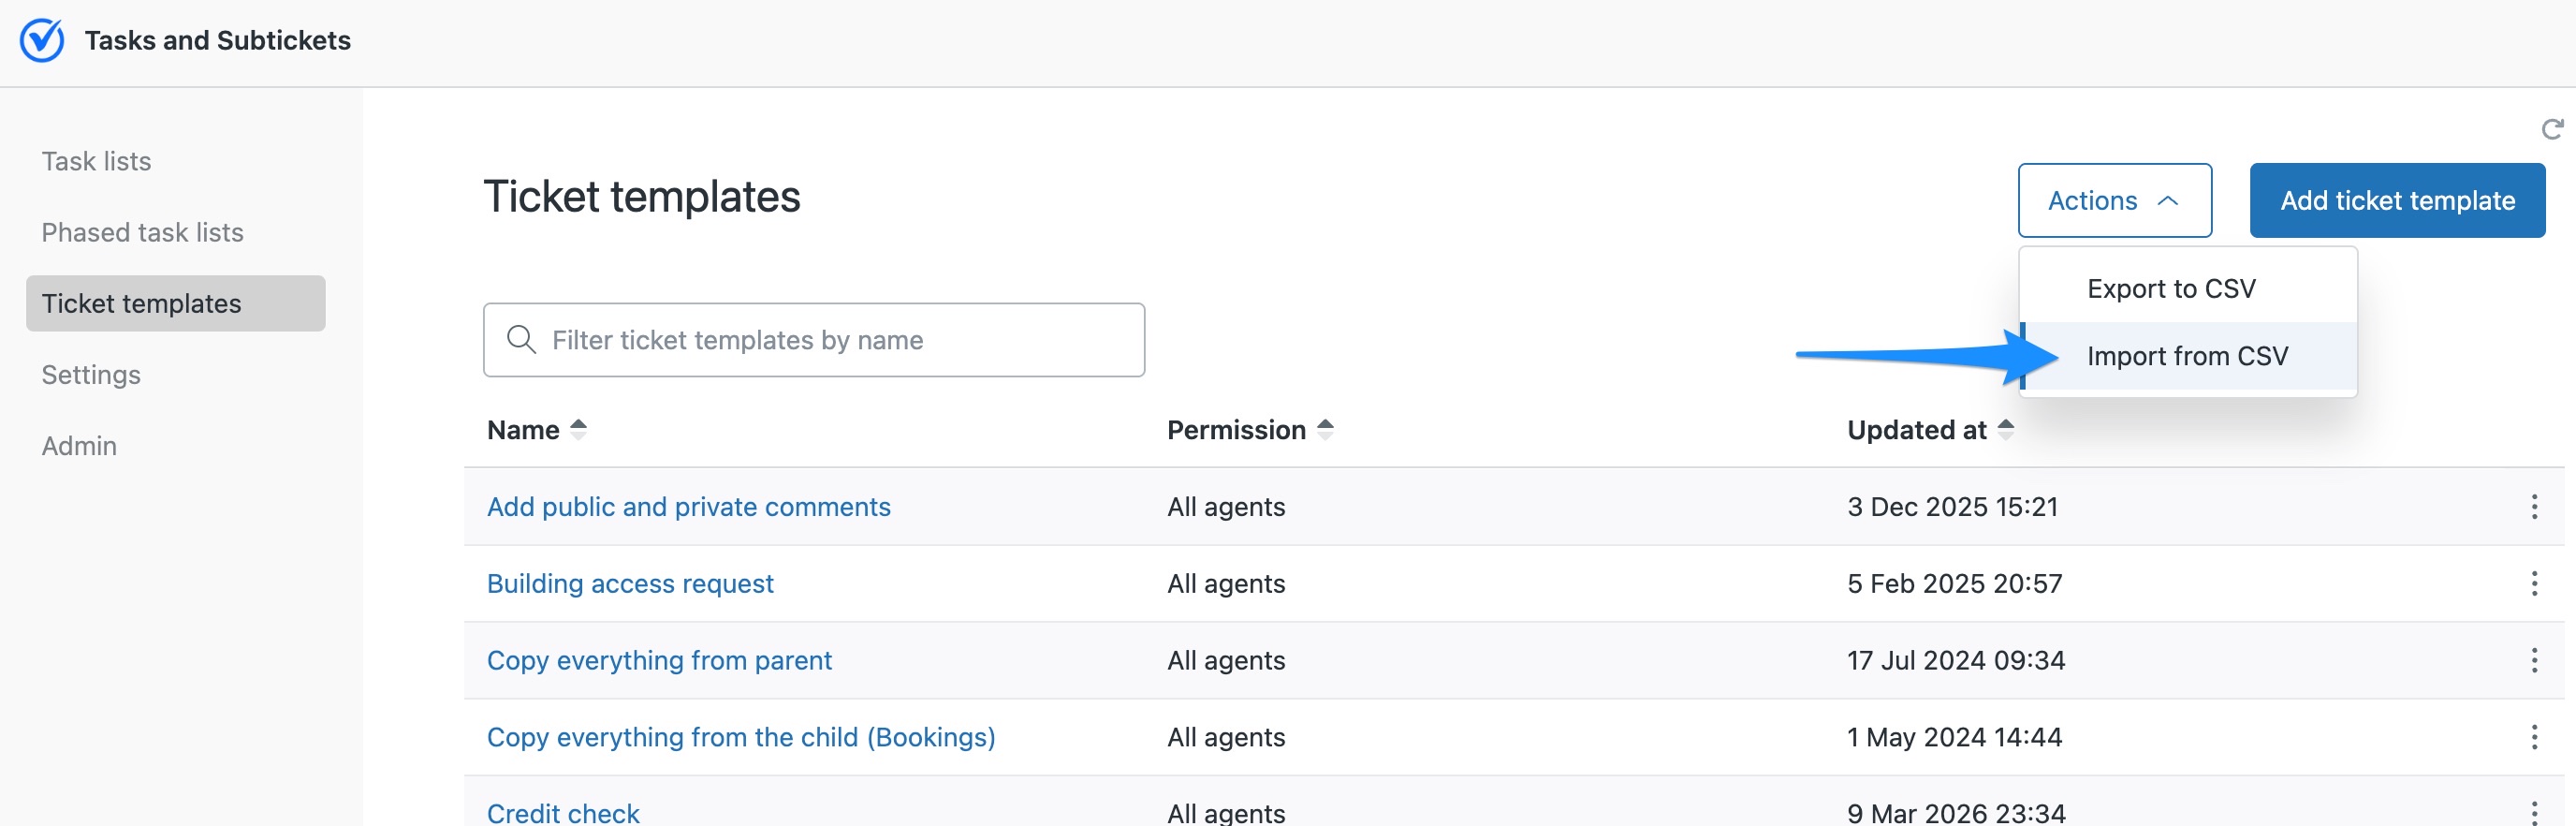Open Settings in sidebar
This screenshot has height=826, width=2576.
coord(91,374)
